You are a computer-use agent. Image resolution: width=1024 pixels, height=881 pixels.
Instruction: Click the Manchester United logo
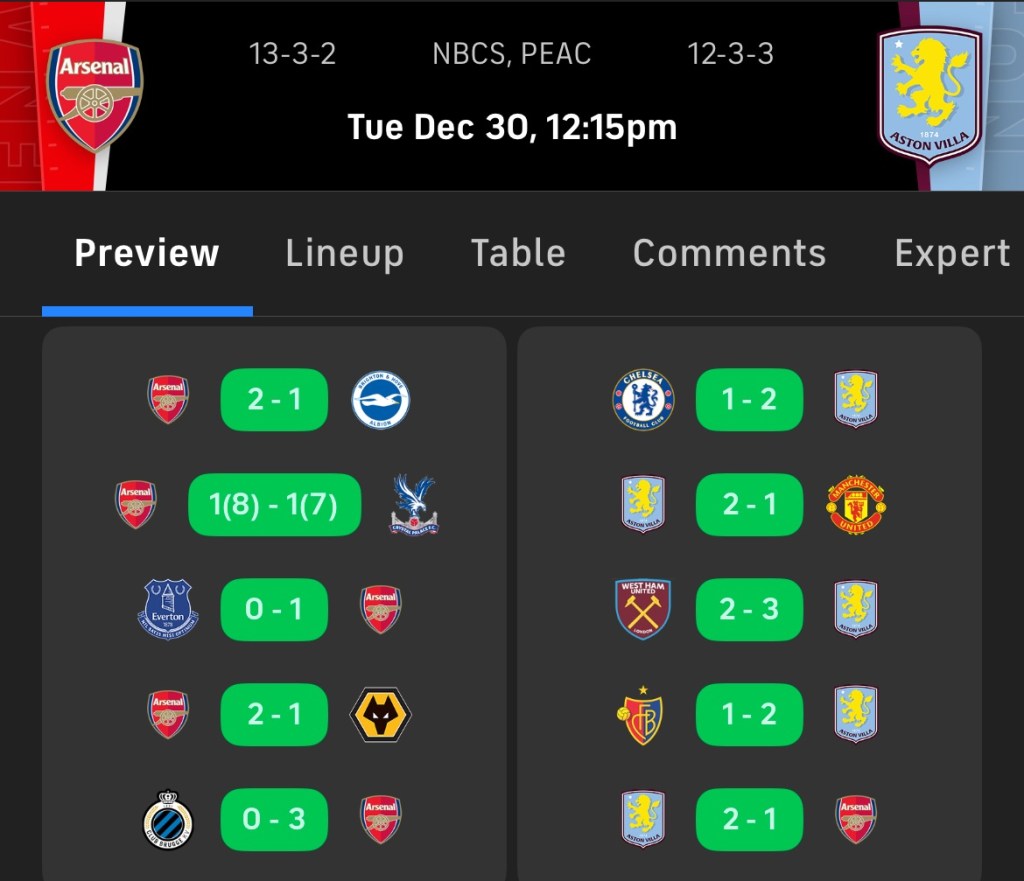[x=856, y=505]
